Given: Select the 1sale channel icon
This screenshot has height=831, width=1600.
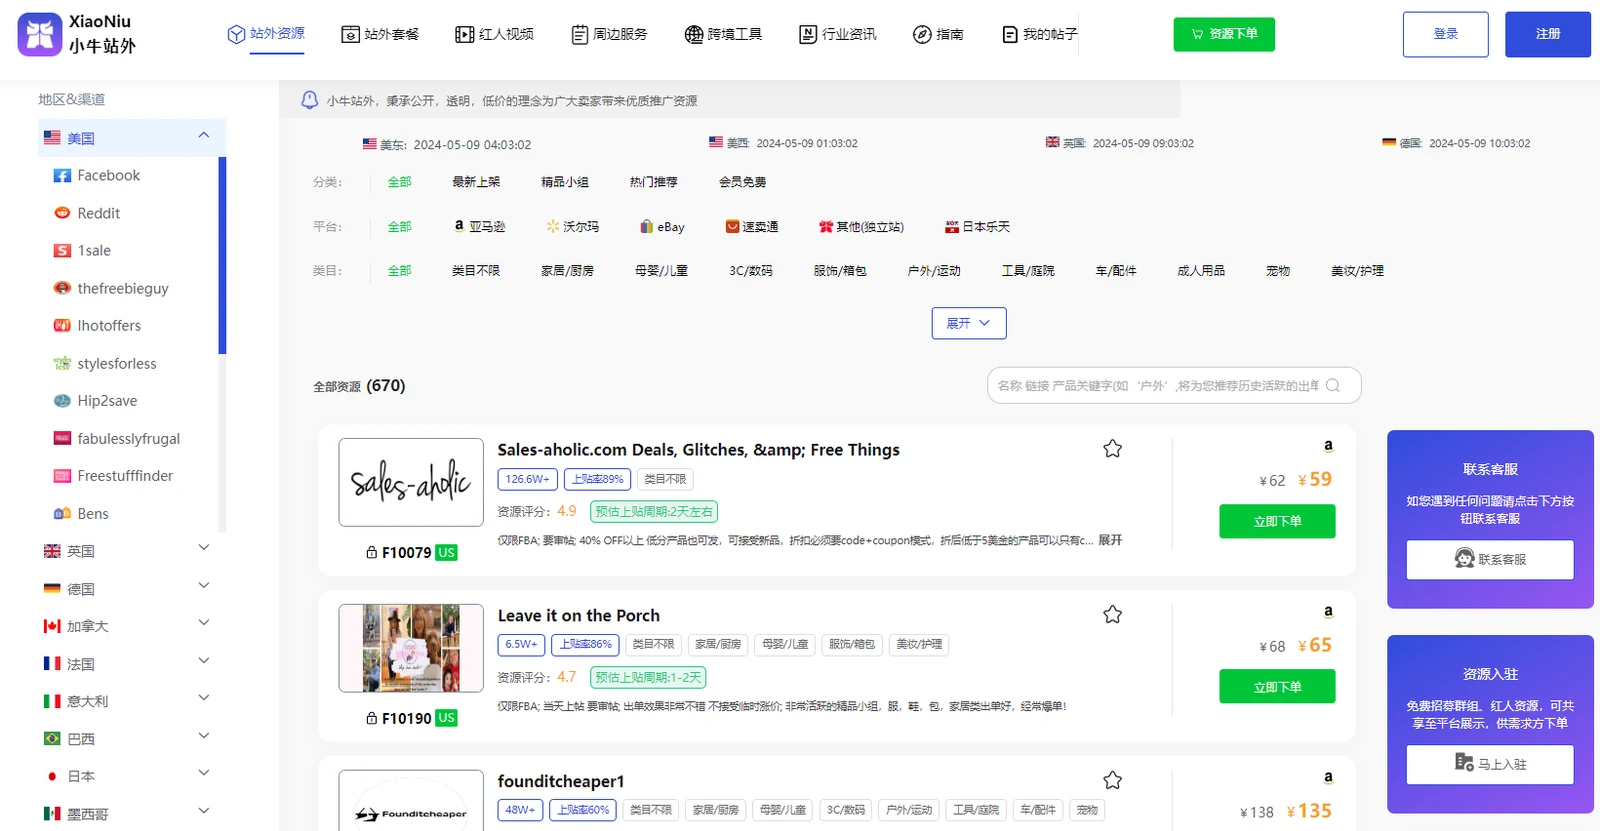Looking at the screenshot, I should click(x=62, y=251).
